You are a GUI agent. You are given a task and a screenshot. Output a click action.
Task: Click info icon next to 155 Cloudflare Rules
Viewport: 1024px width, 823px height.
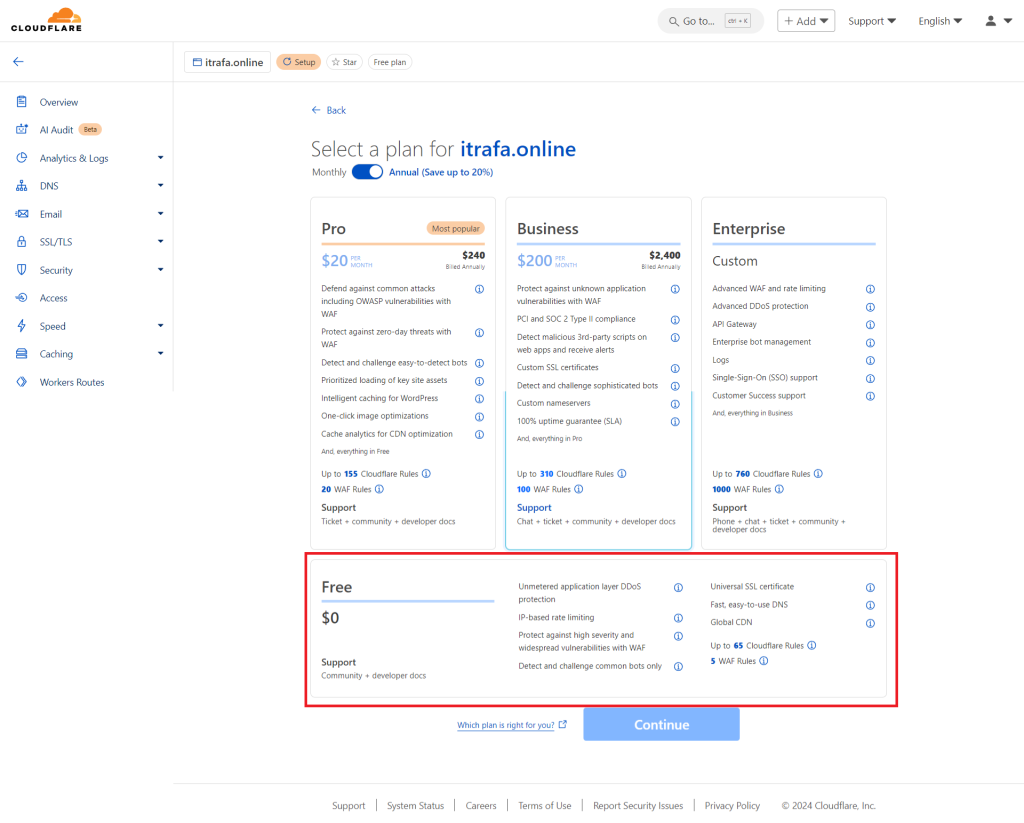tap(426, 474)
